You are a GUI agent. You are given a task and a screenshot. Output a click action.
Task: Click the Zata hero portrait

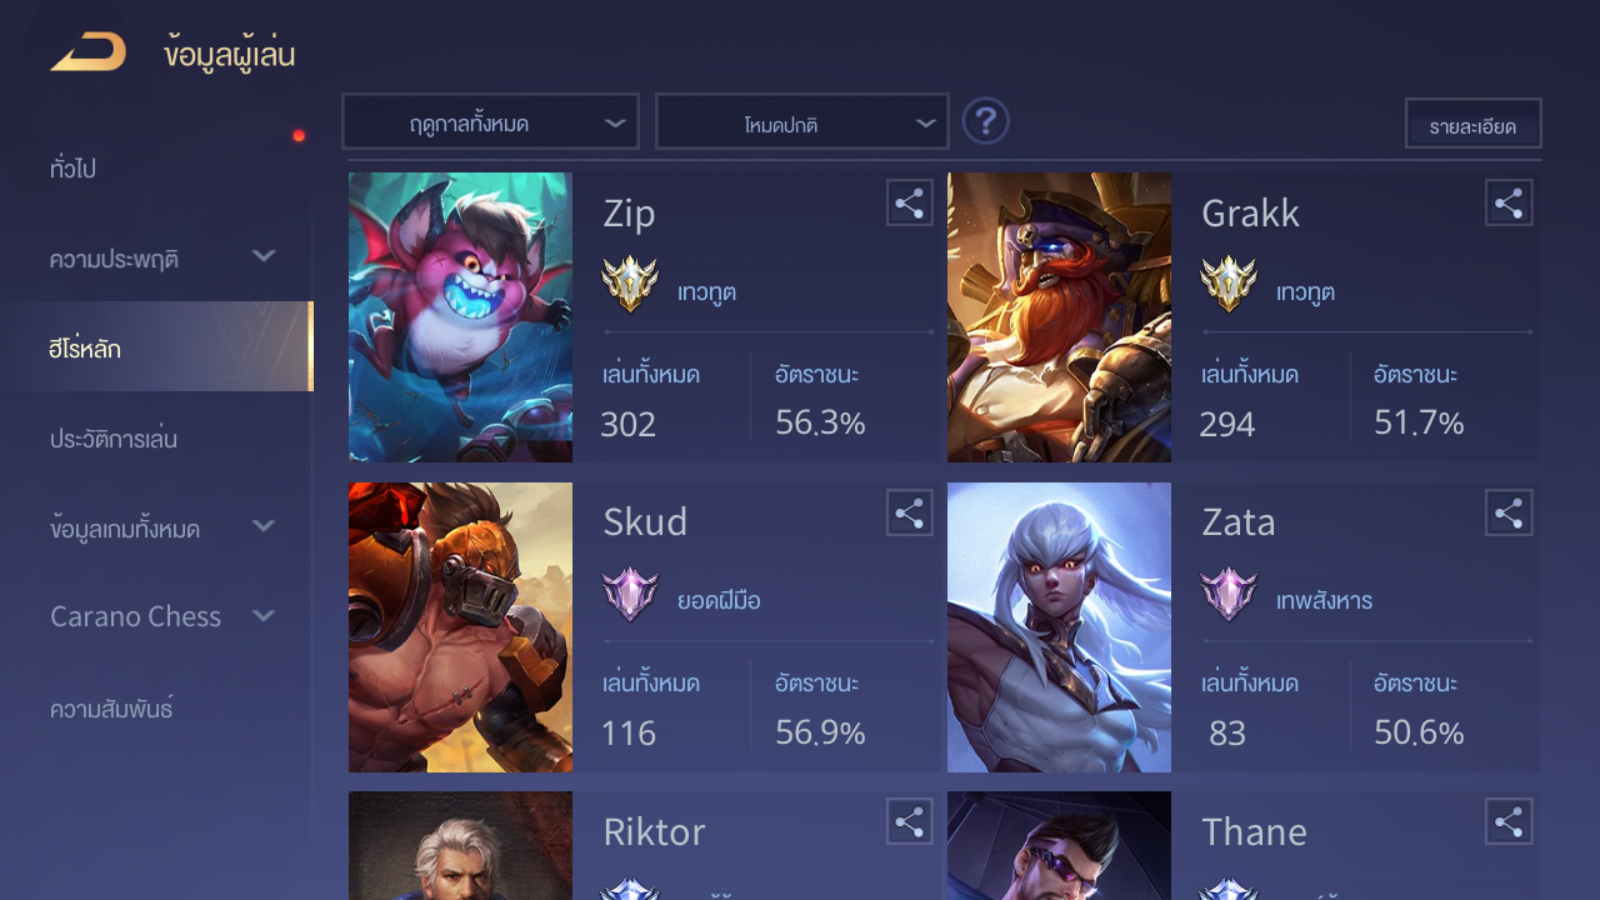pos(1059,627)
